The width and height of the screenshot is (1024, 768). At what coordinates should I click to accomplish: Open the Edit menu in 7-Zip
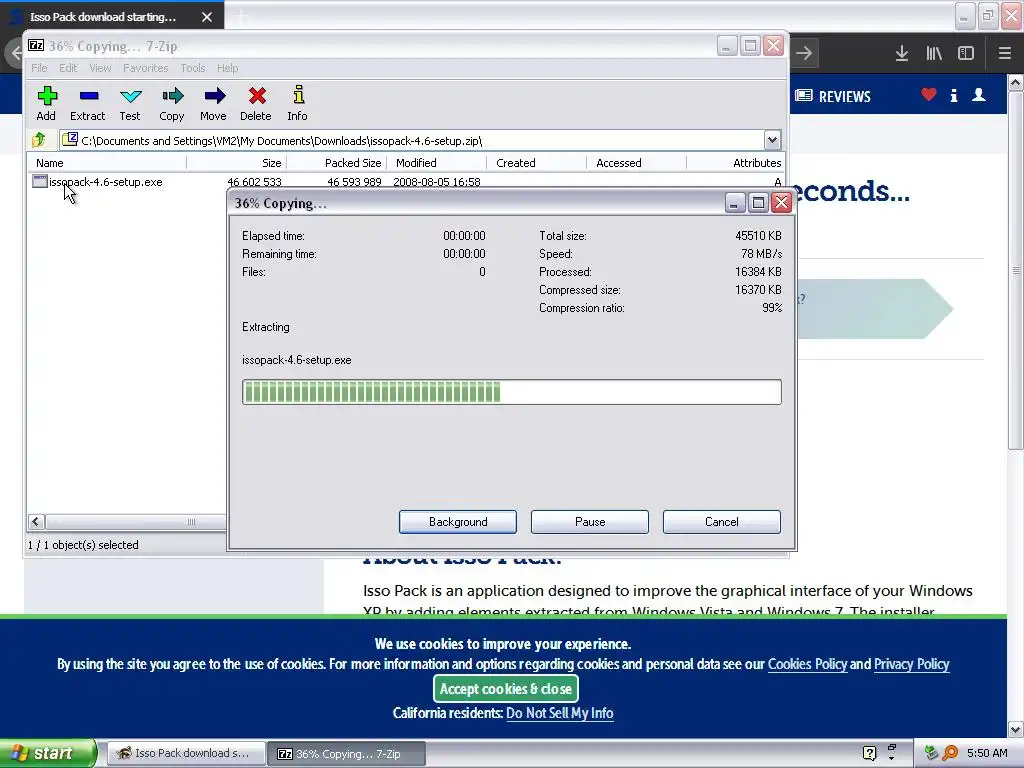[68, 68]
